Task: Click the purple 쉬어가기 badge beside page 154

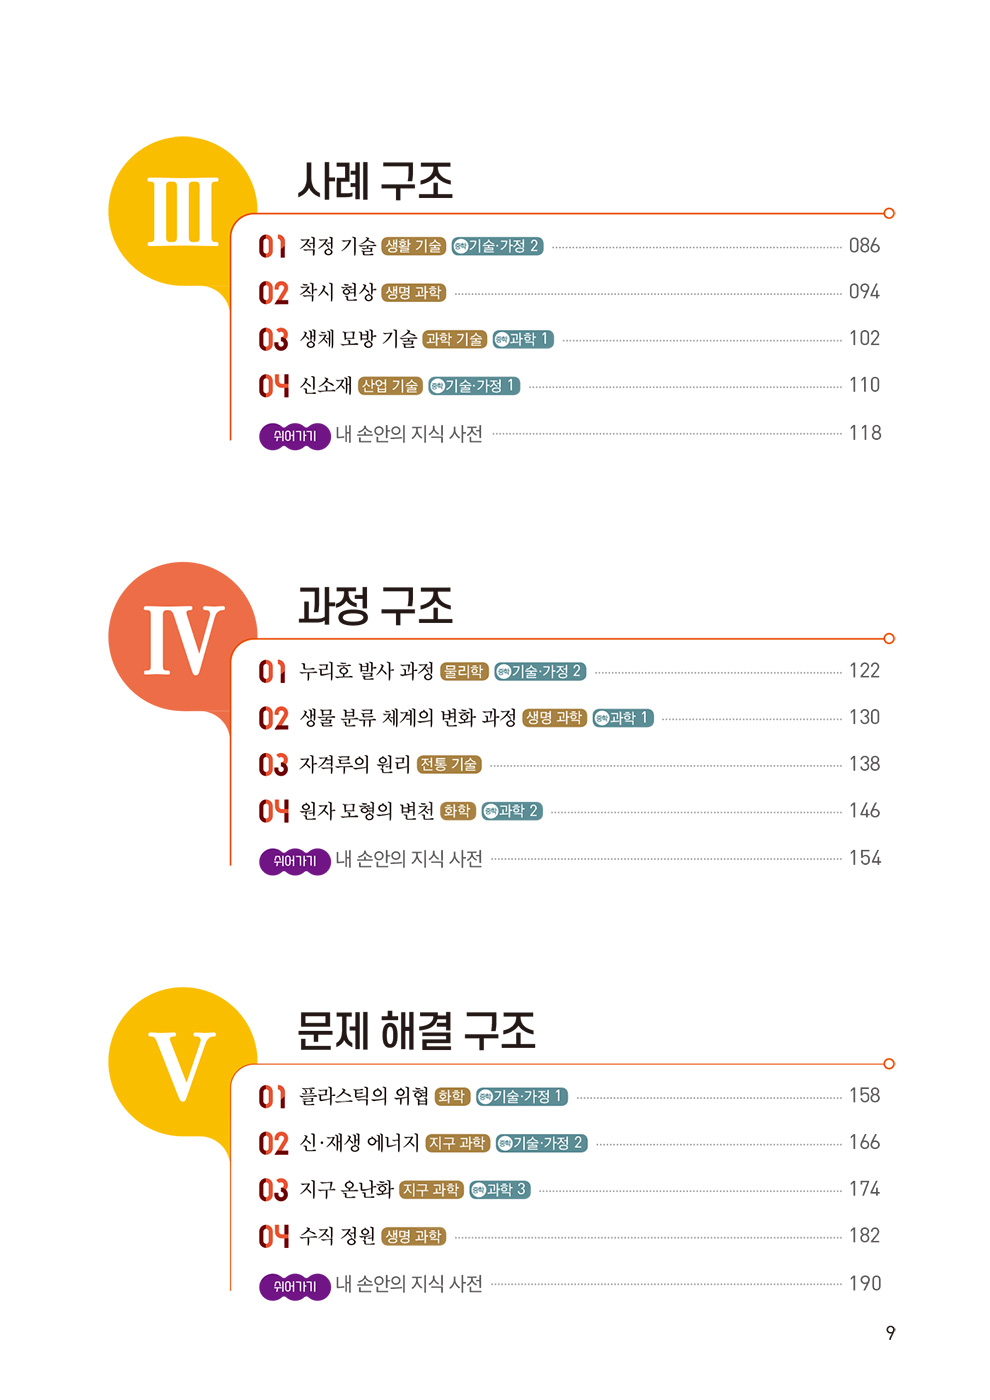Action: click(294, 861)
